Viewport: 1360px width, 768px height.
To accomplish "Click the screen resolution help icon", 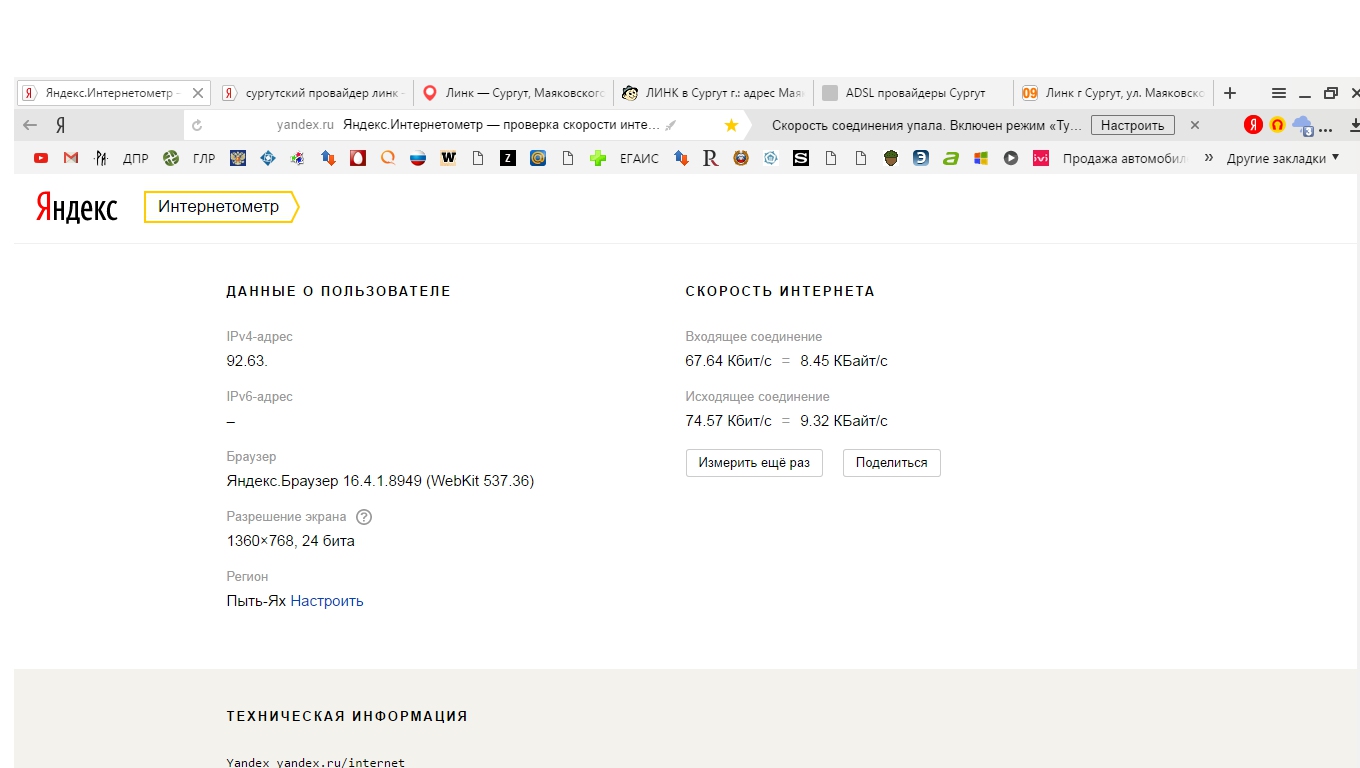I will (x=364, y=517).
